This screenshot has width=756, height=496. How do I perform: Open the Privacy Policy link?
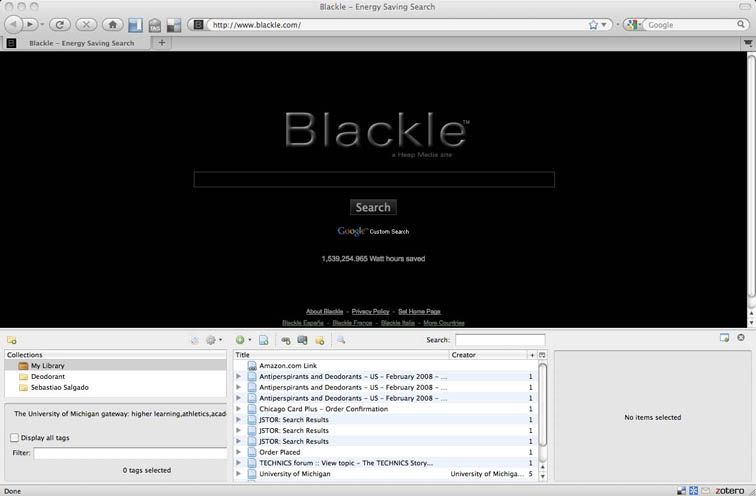[x=370, y=311]
